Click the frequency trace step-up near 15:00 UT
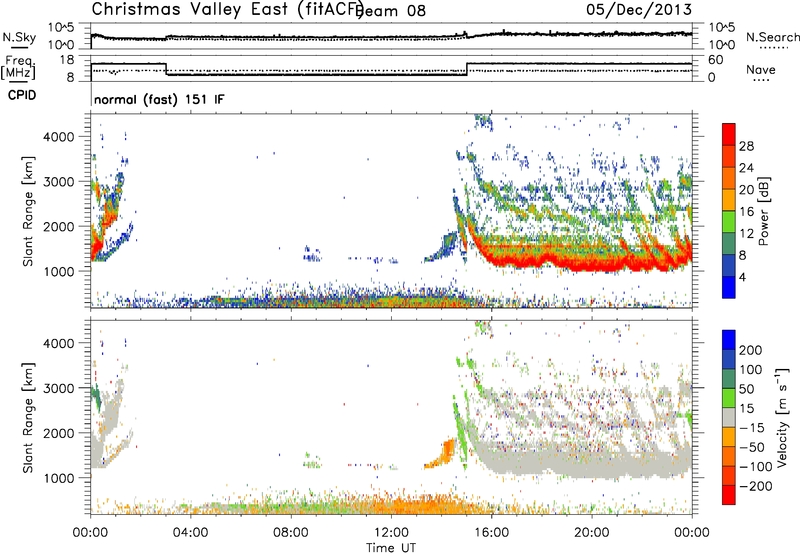This screenshot has height=554, width=800. click(x=467, y=69)
